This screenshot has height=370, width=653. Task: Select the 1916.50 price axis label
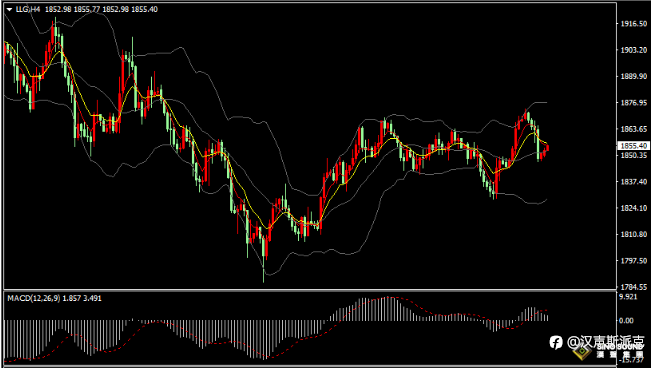[634, 24]
